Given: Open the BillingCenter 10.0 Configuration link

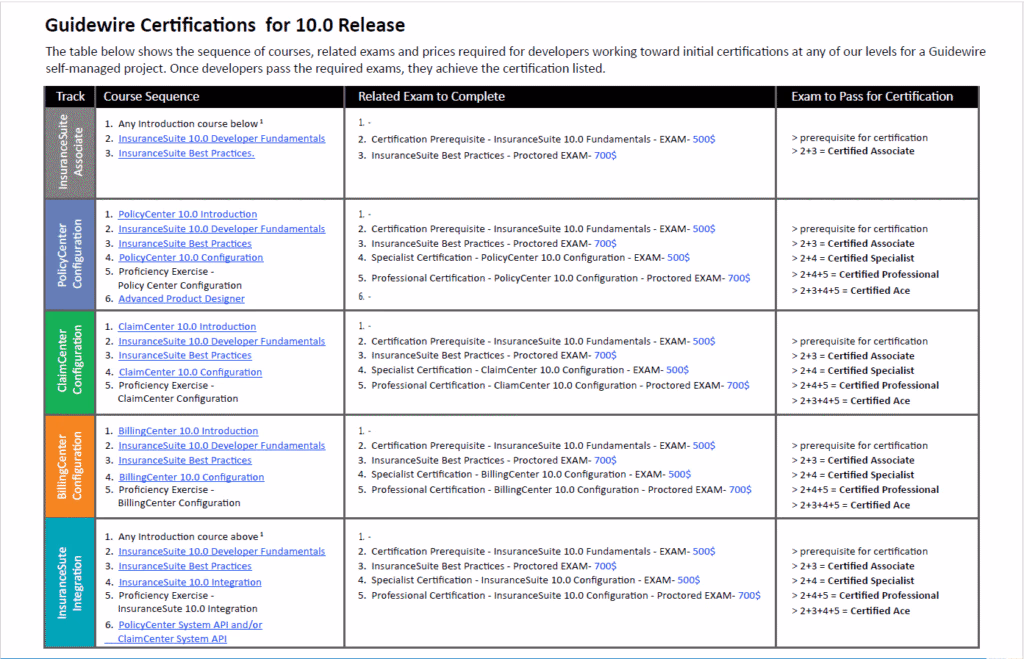Looking at the screenshot, I should (191, 477).
